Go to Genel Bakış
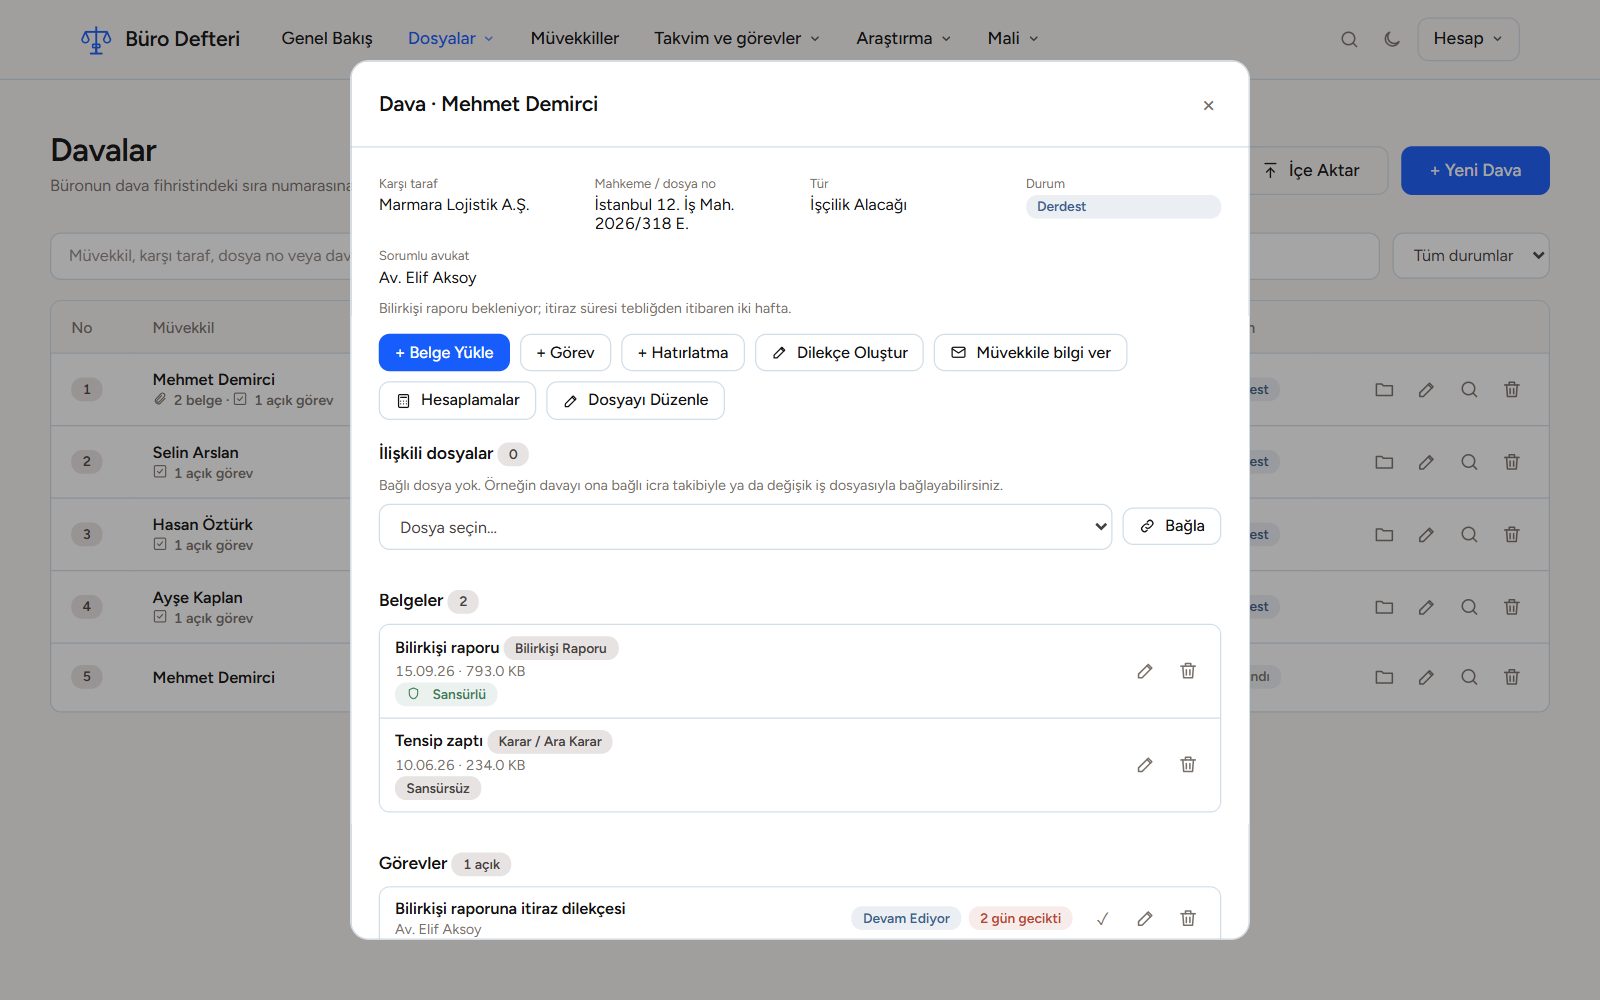1600x1000 pixels. click(327, 38)
